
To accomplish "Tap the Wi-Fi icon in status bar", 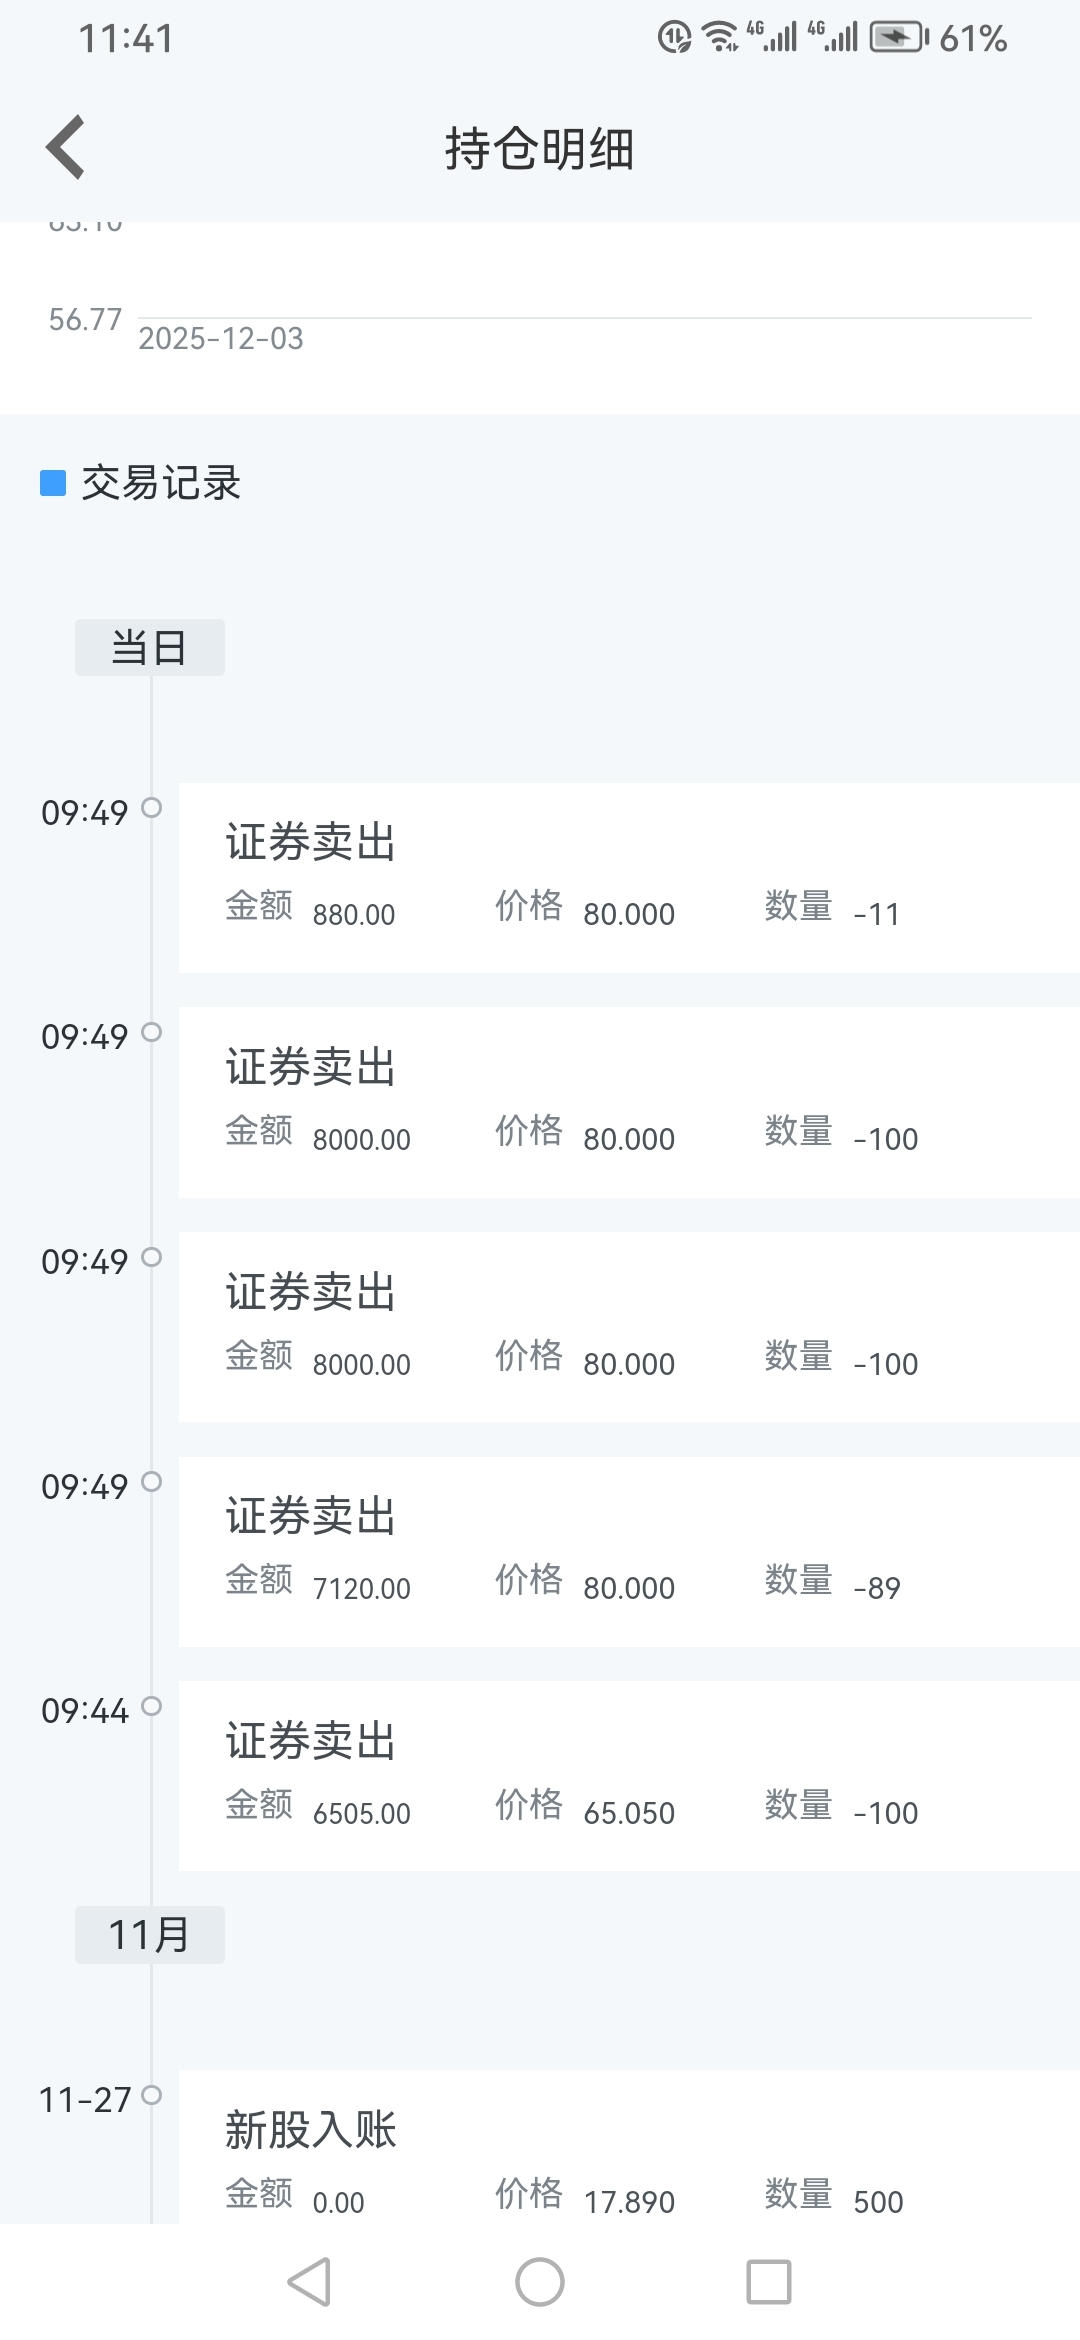I will coord(720,37).
